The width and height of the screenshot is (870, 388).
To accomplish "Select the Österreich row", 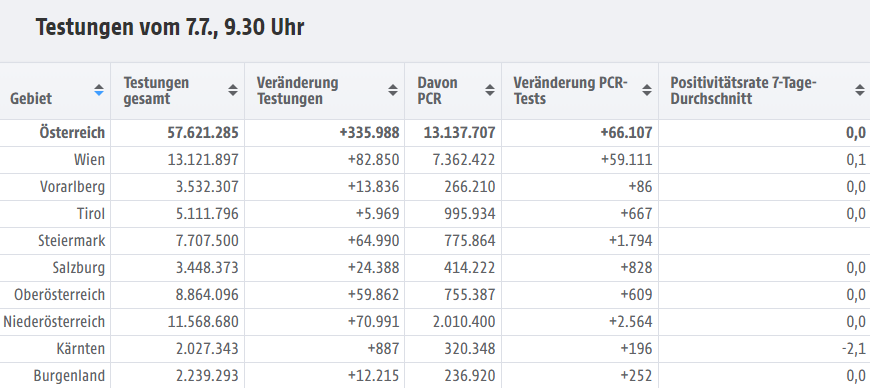I will [435, 133].
